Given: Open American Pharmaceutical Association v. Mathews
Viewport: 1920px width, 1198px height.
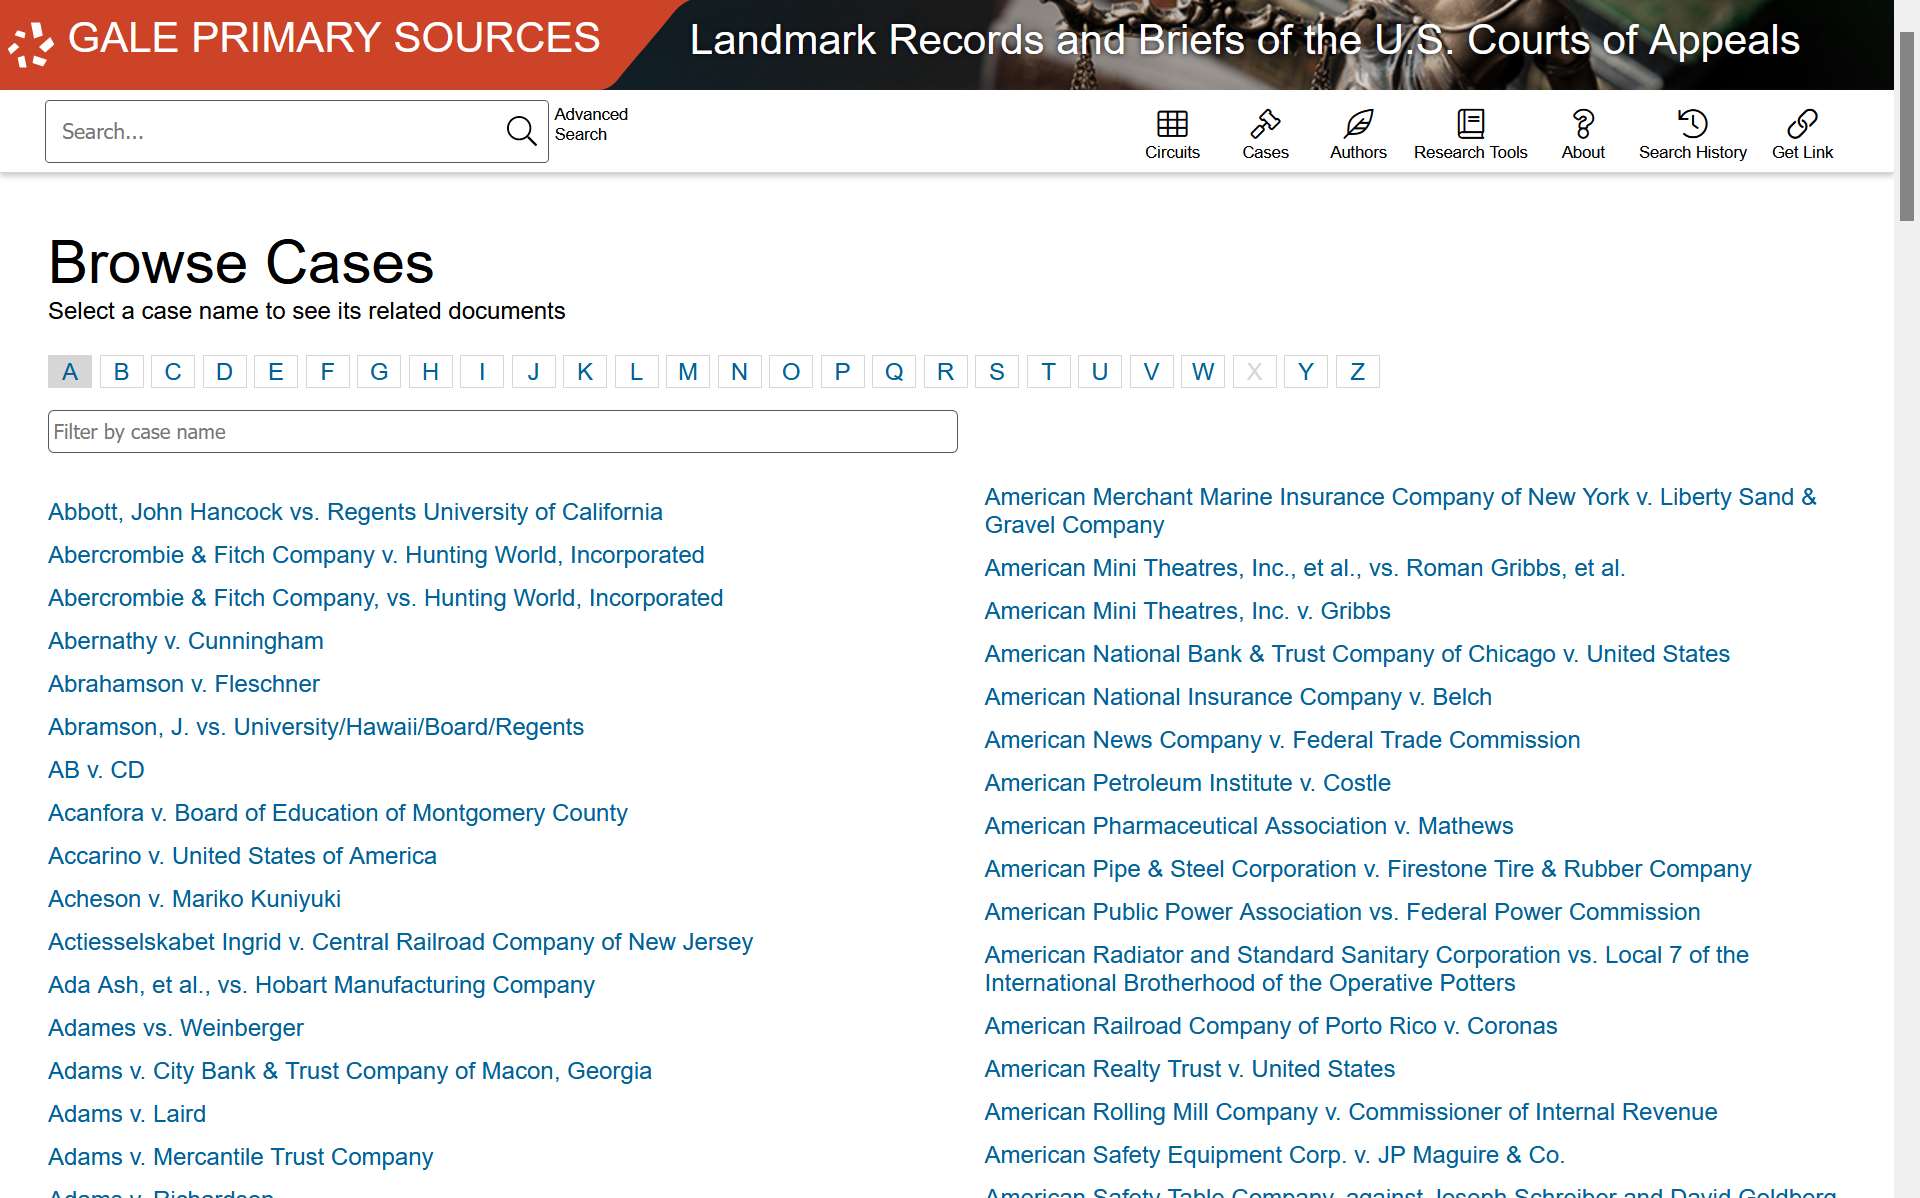Looking at the screenshot, I should tap(1249, 826).
